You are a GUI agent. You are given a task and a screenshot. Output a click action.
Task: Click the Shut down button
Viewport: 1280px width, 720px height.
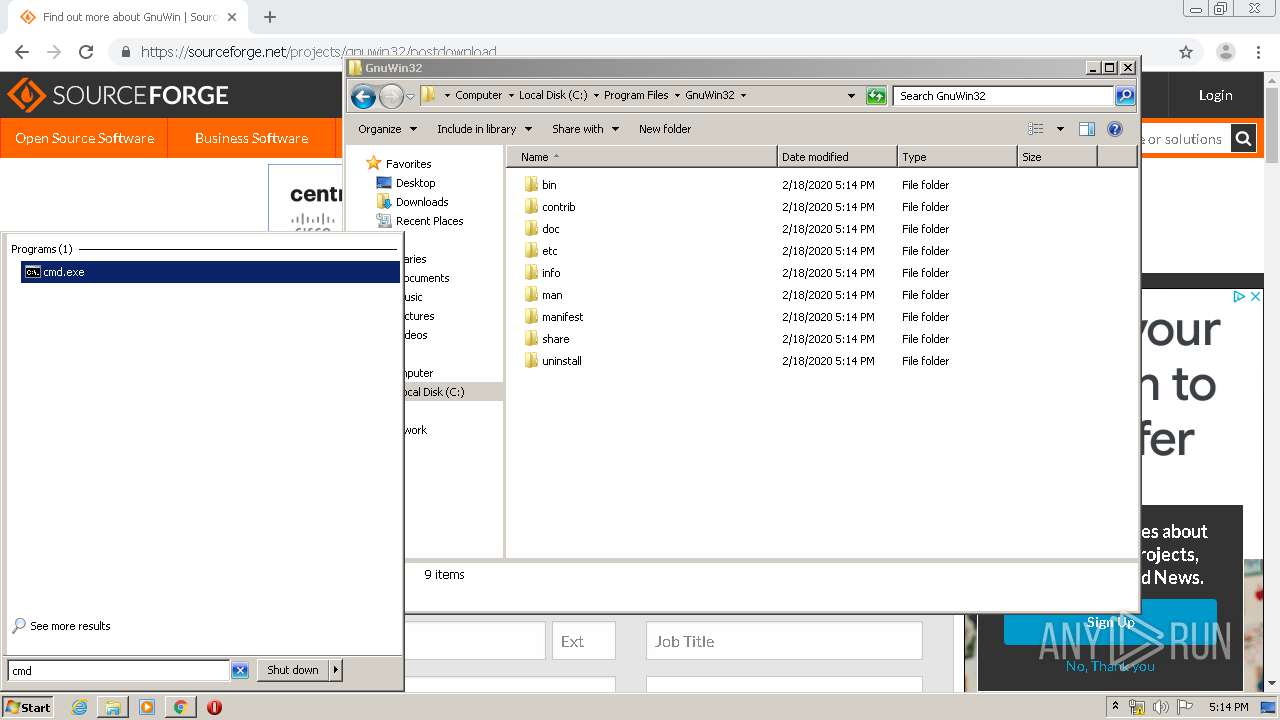[292, 671]
